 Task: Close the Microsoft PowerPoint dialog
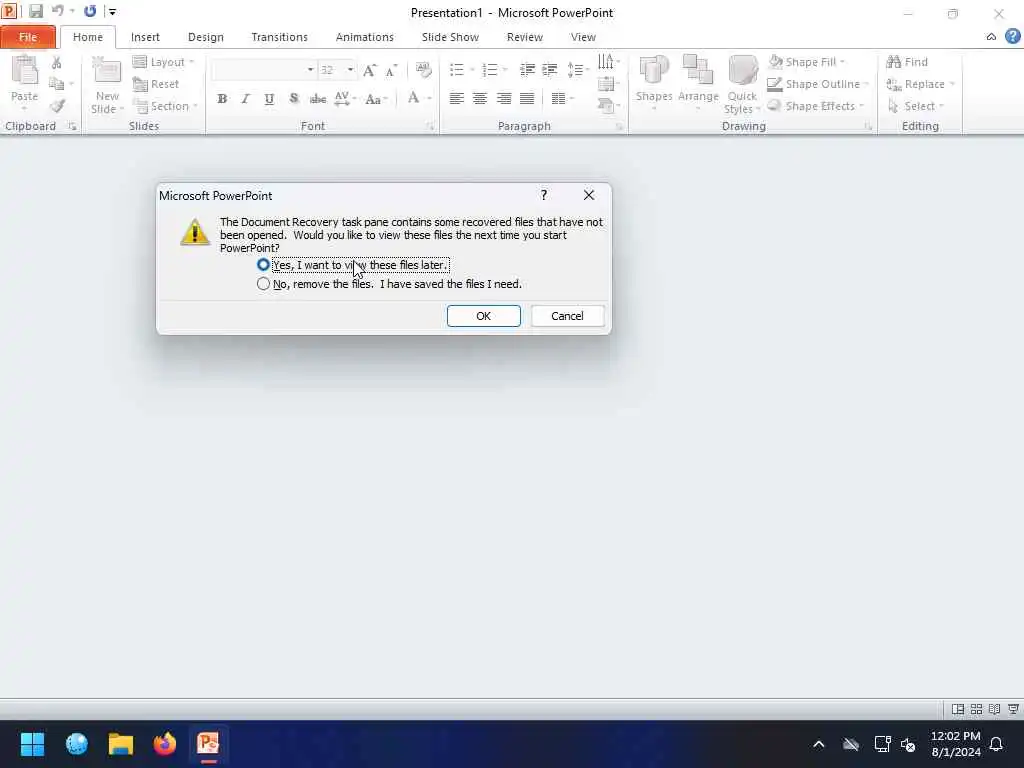588,195
